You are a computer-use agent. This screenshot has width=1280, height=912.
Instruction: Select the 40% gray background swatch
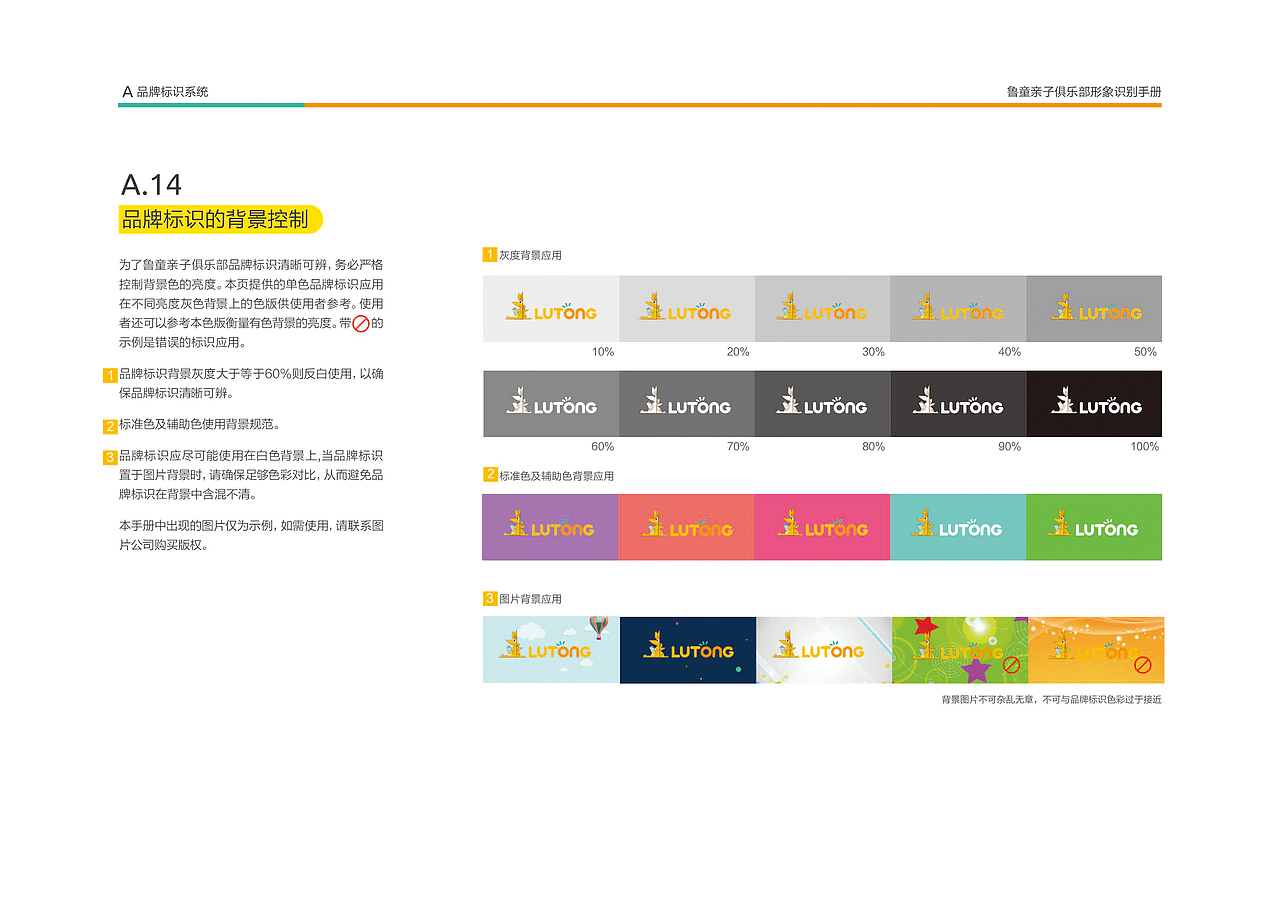click(959, 309)
